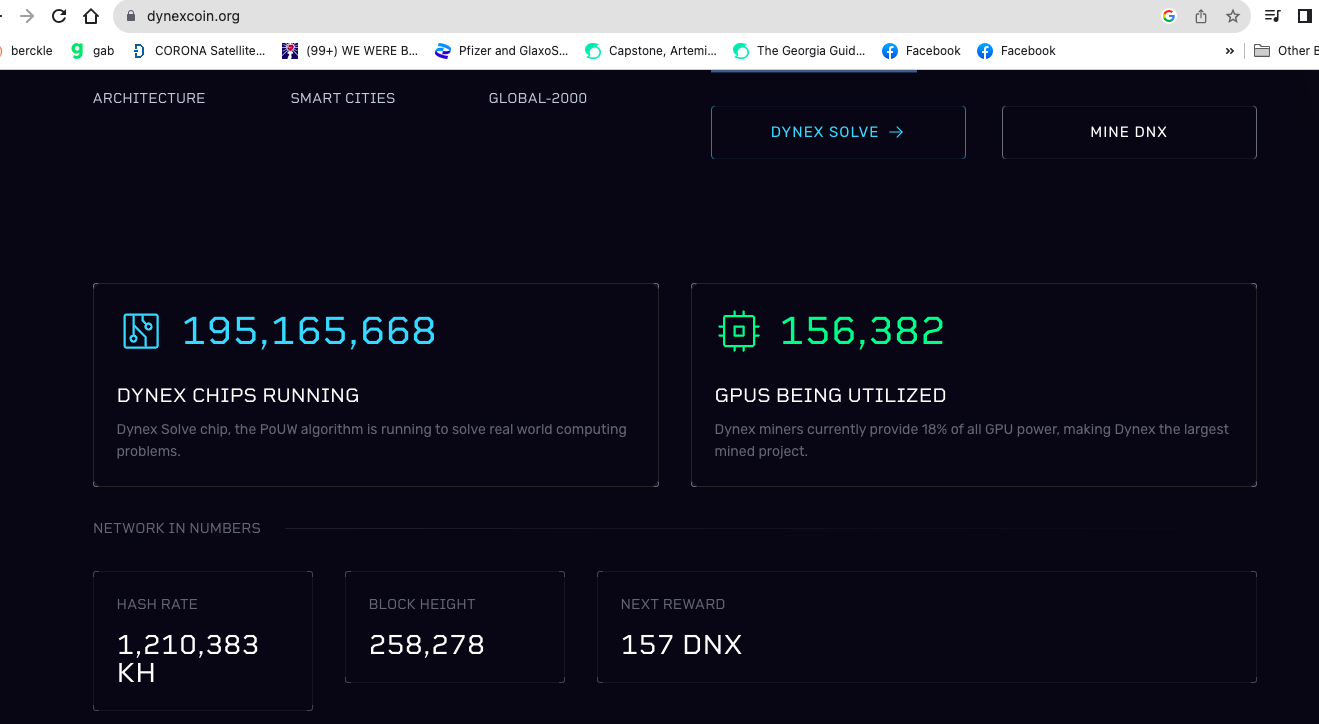This screenshot has height=724, width=1319.
Task: Open the media controls icon
Action: [x=1272, y=16]
